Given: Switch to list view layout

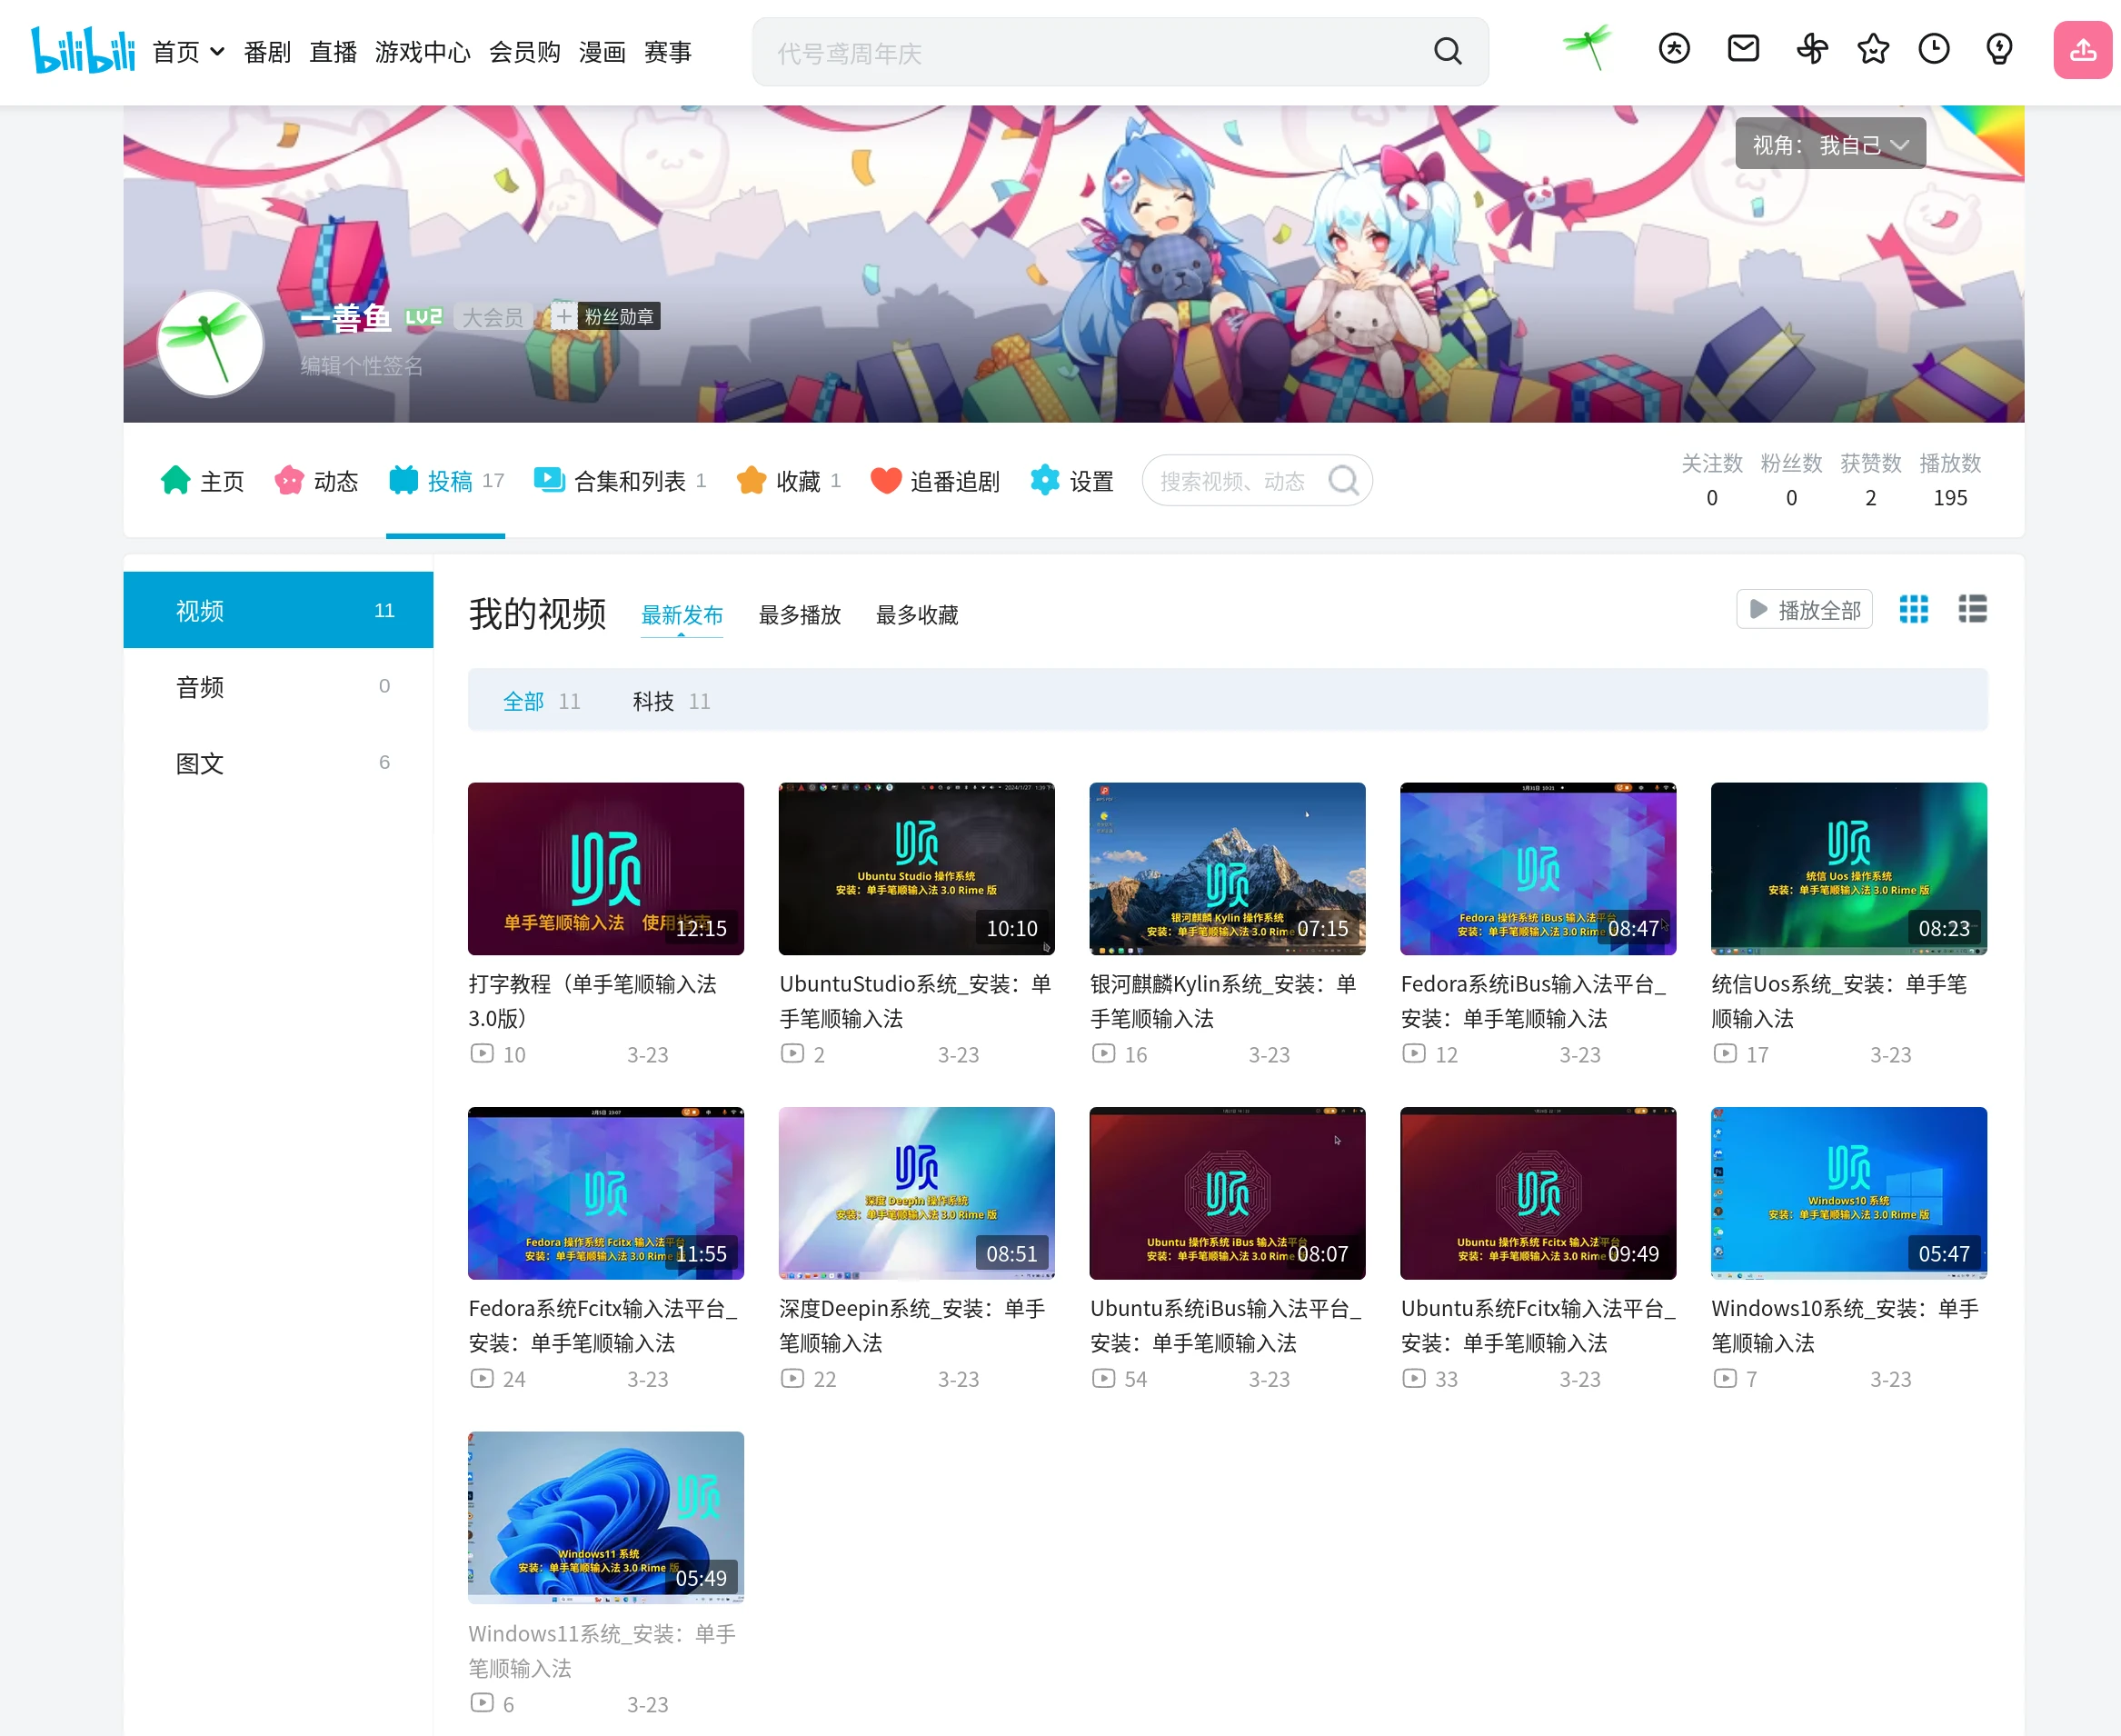Looking at the screenshot, I should (x=1972, y=609).
